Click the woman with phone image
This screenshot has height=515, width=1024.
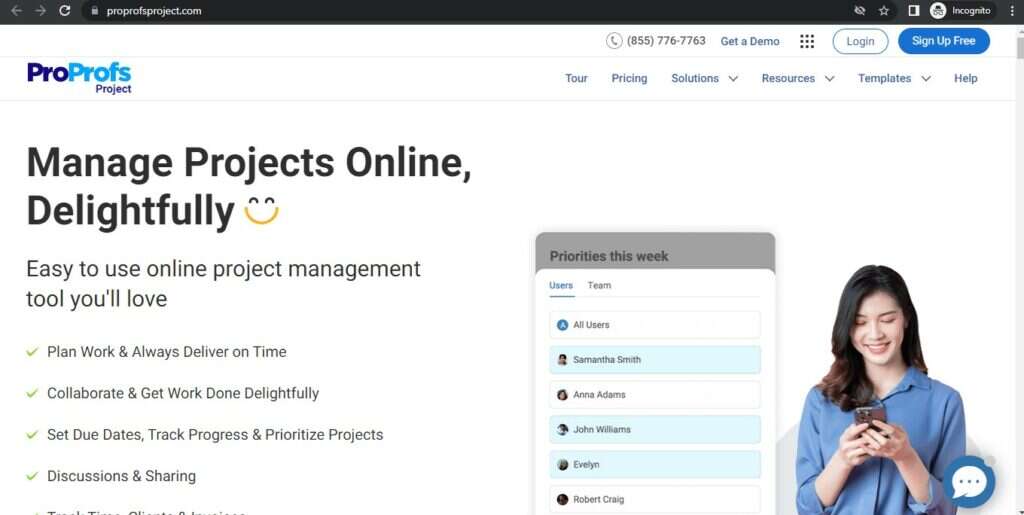(882, 390)
